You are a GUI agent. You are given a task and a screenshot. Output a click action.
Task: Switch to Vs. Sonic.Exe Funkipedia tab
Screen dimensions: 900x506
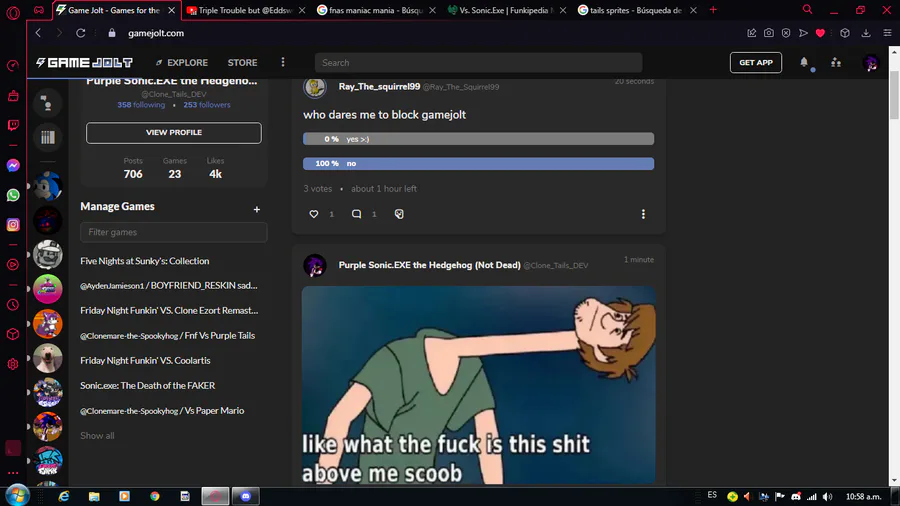click(x=506, y=10)
